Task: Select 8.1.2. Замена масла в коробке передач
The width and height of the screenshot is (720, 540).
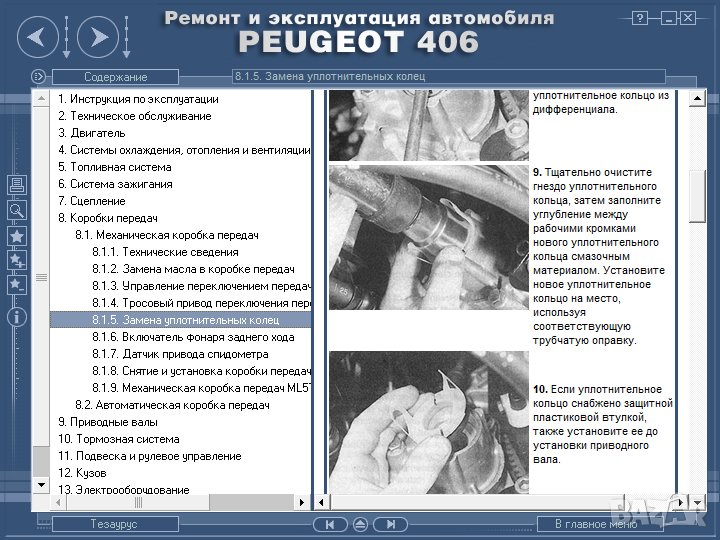Action: 193,269
